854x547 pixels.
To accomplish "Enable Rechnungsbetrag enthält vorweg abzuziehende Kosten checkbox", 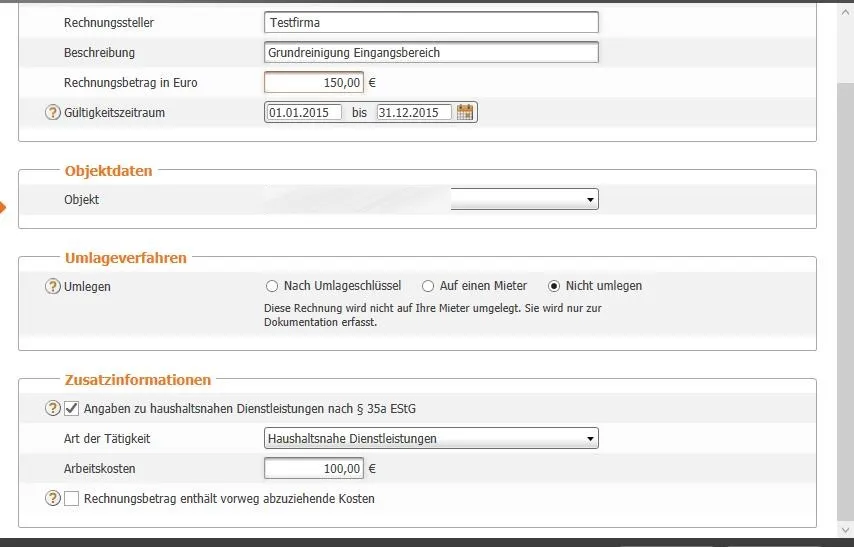I will coord(71,498).
